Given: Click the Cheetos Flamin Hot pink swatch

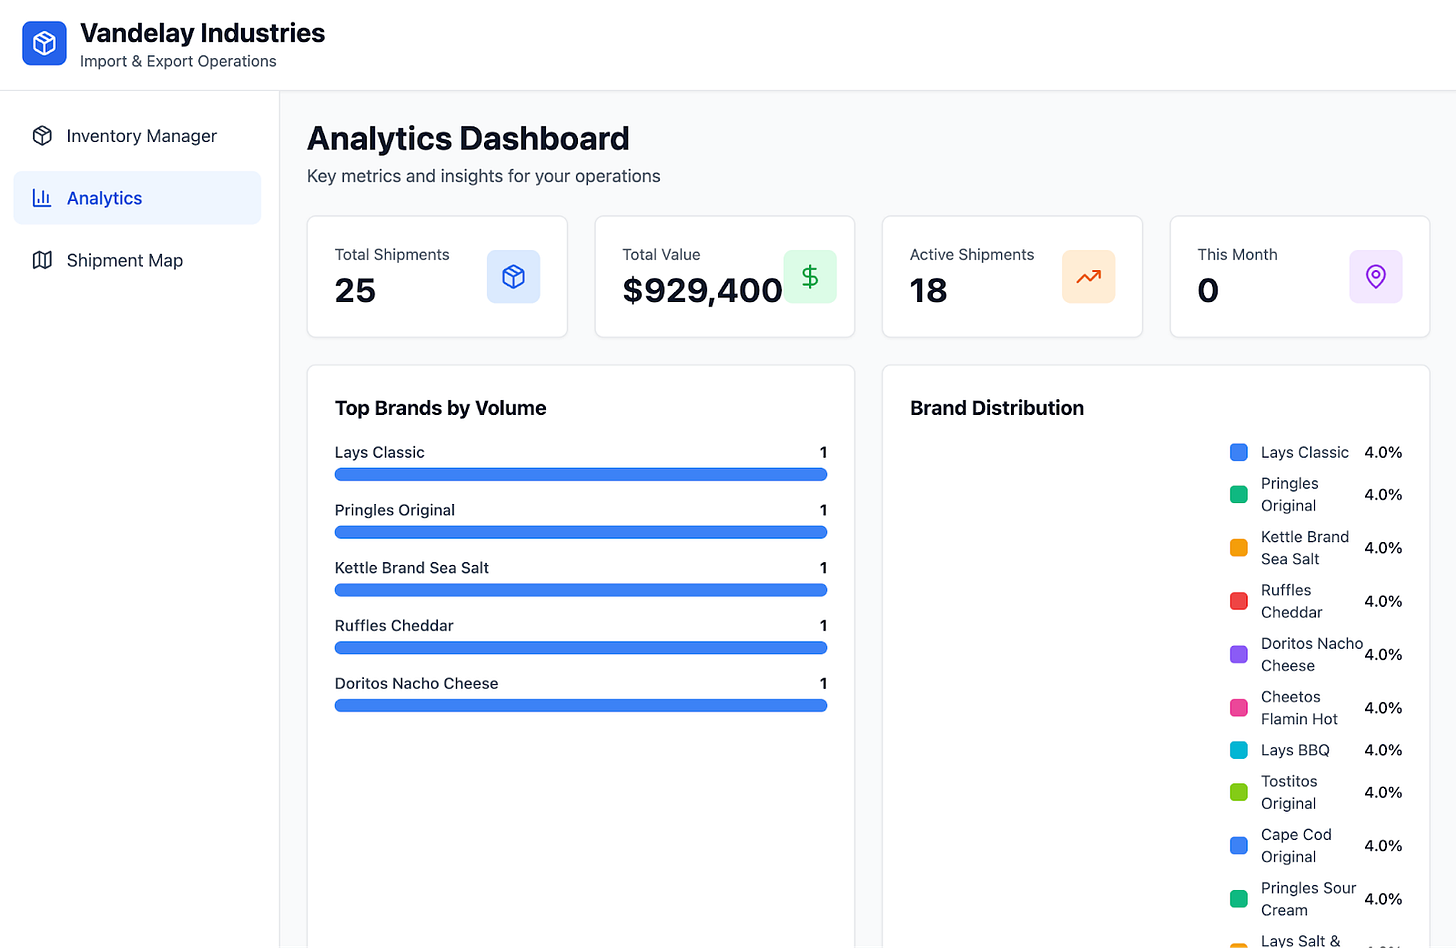Looking at the screenshot, I should [1238, 708].
